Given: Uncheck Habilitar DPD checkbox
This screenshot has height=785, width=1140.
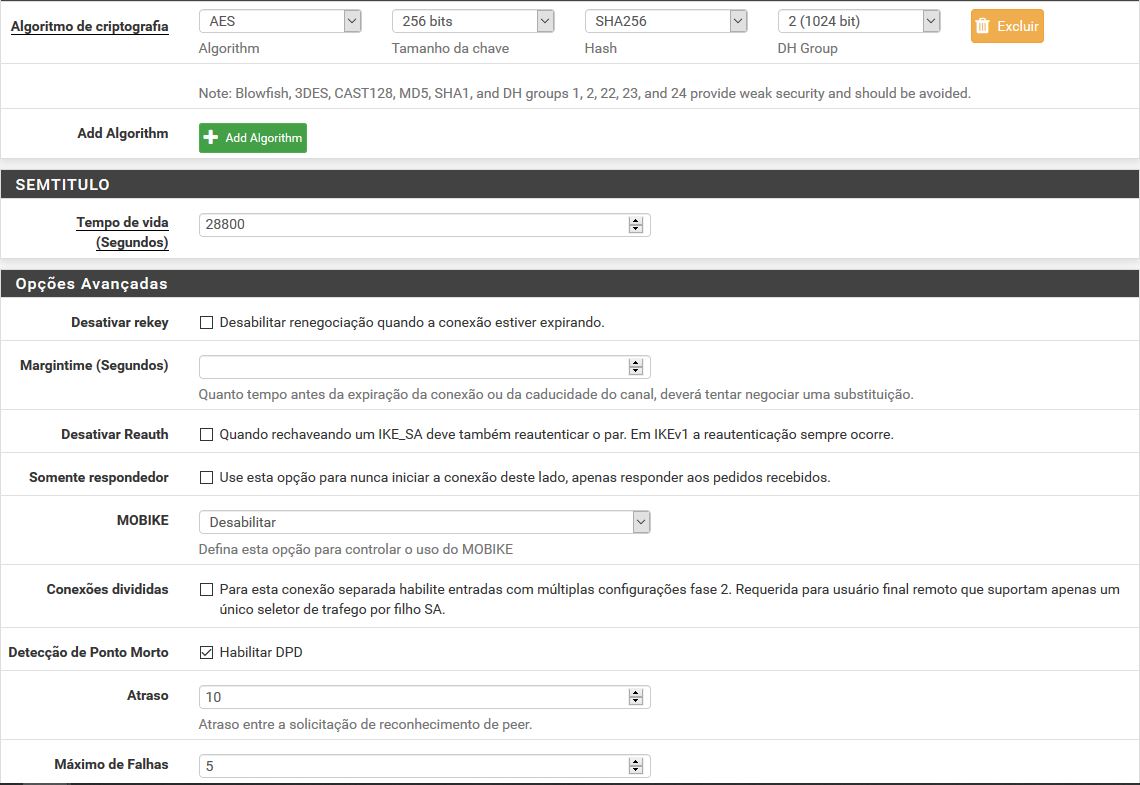Looking at the screenshot, I should [x=207, y=653].
